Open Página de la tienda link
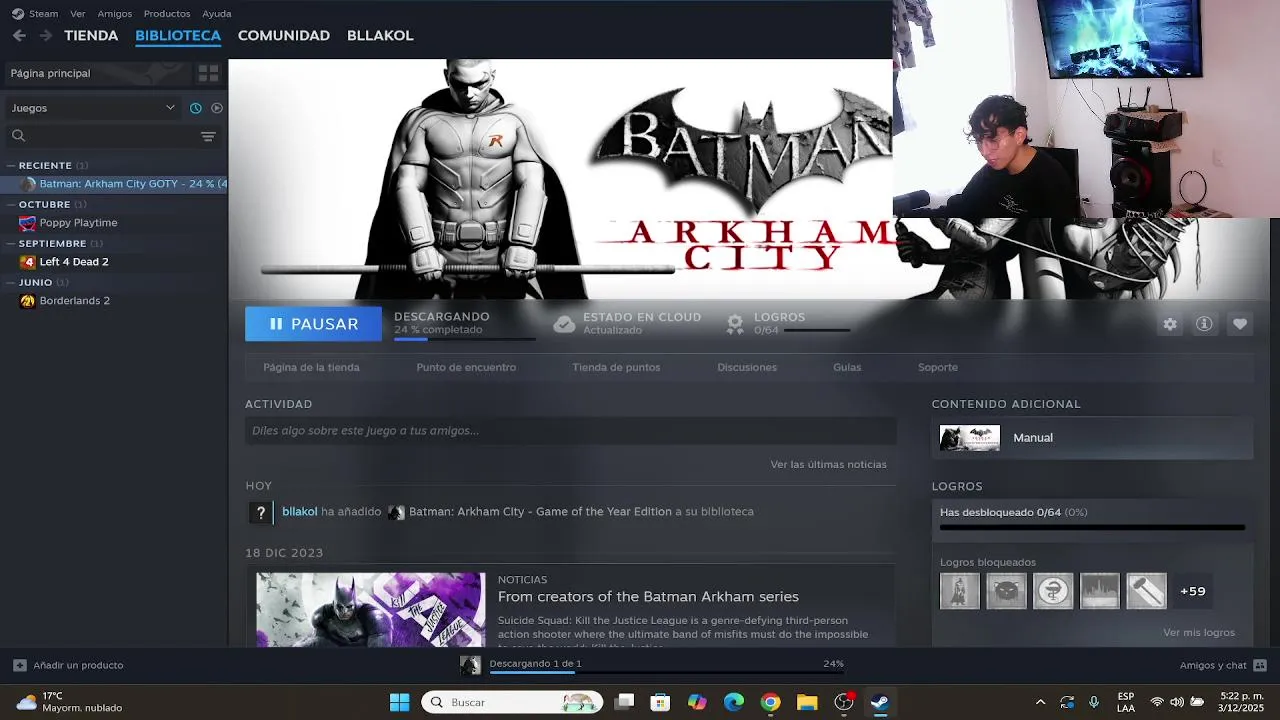1280x720 pixels. pos(311,367)
